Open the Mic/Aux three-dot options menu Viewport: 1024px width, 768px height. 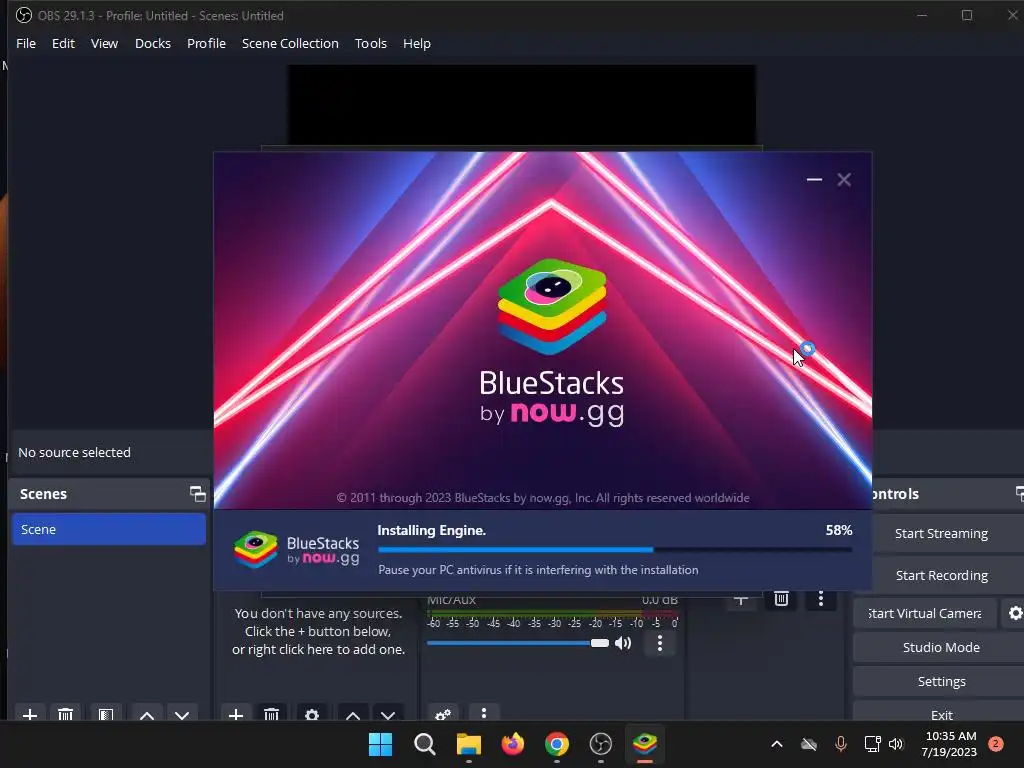click(x=660, y=643)
